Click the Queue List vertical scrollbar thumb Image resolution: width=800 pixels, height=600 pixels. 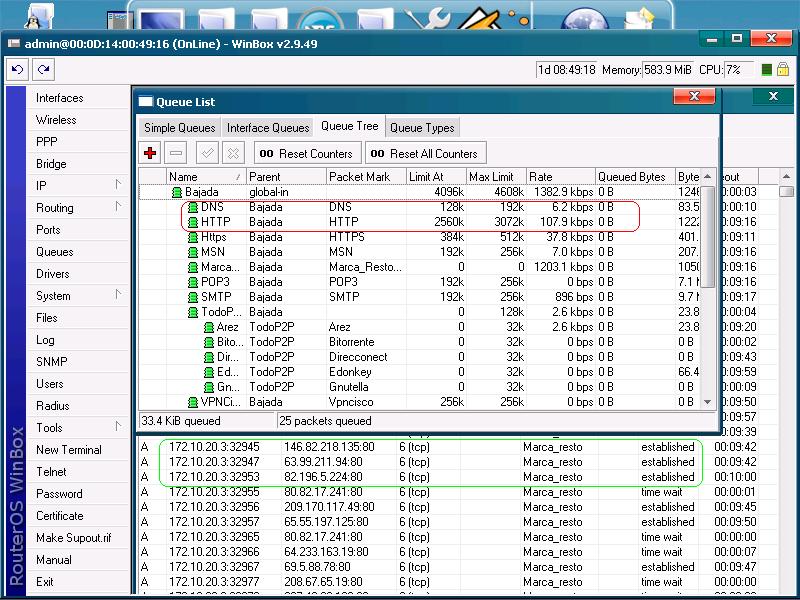click(708, 237)
